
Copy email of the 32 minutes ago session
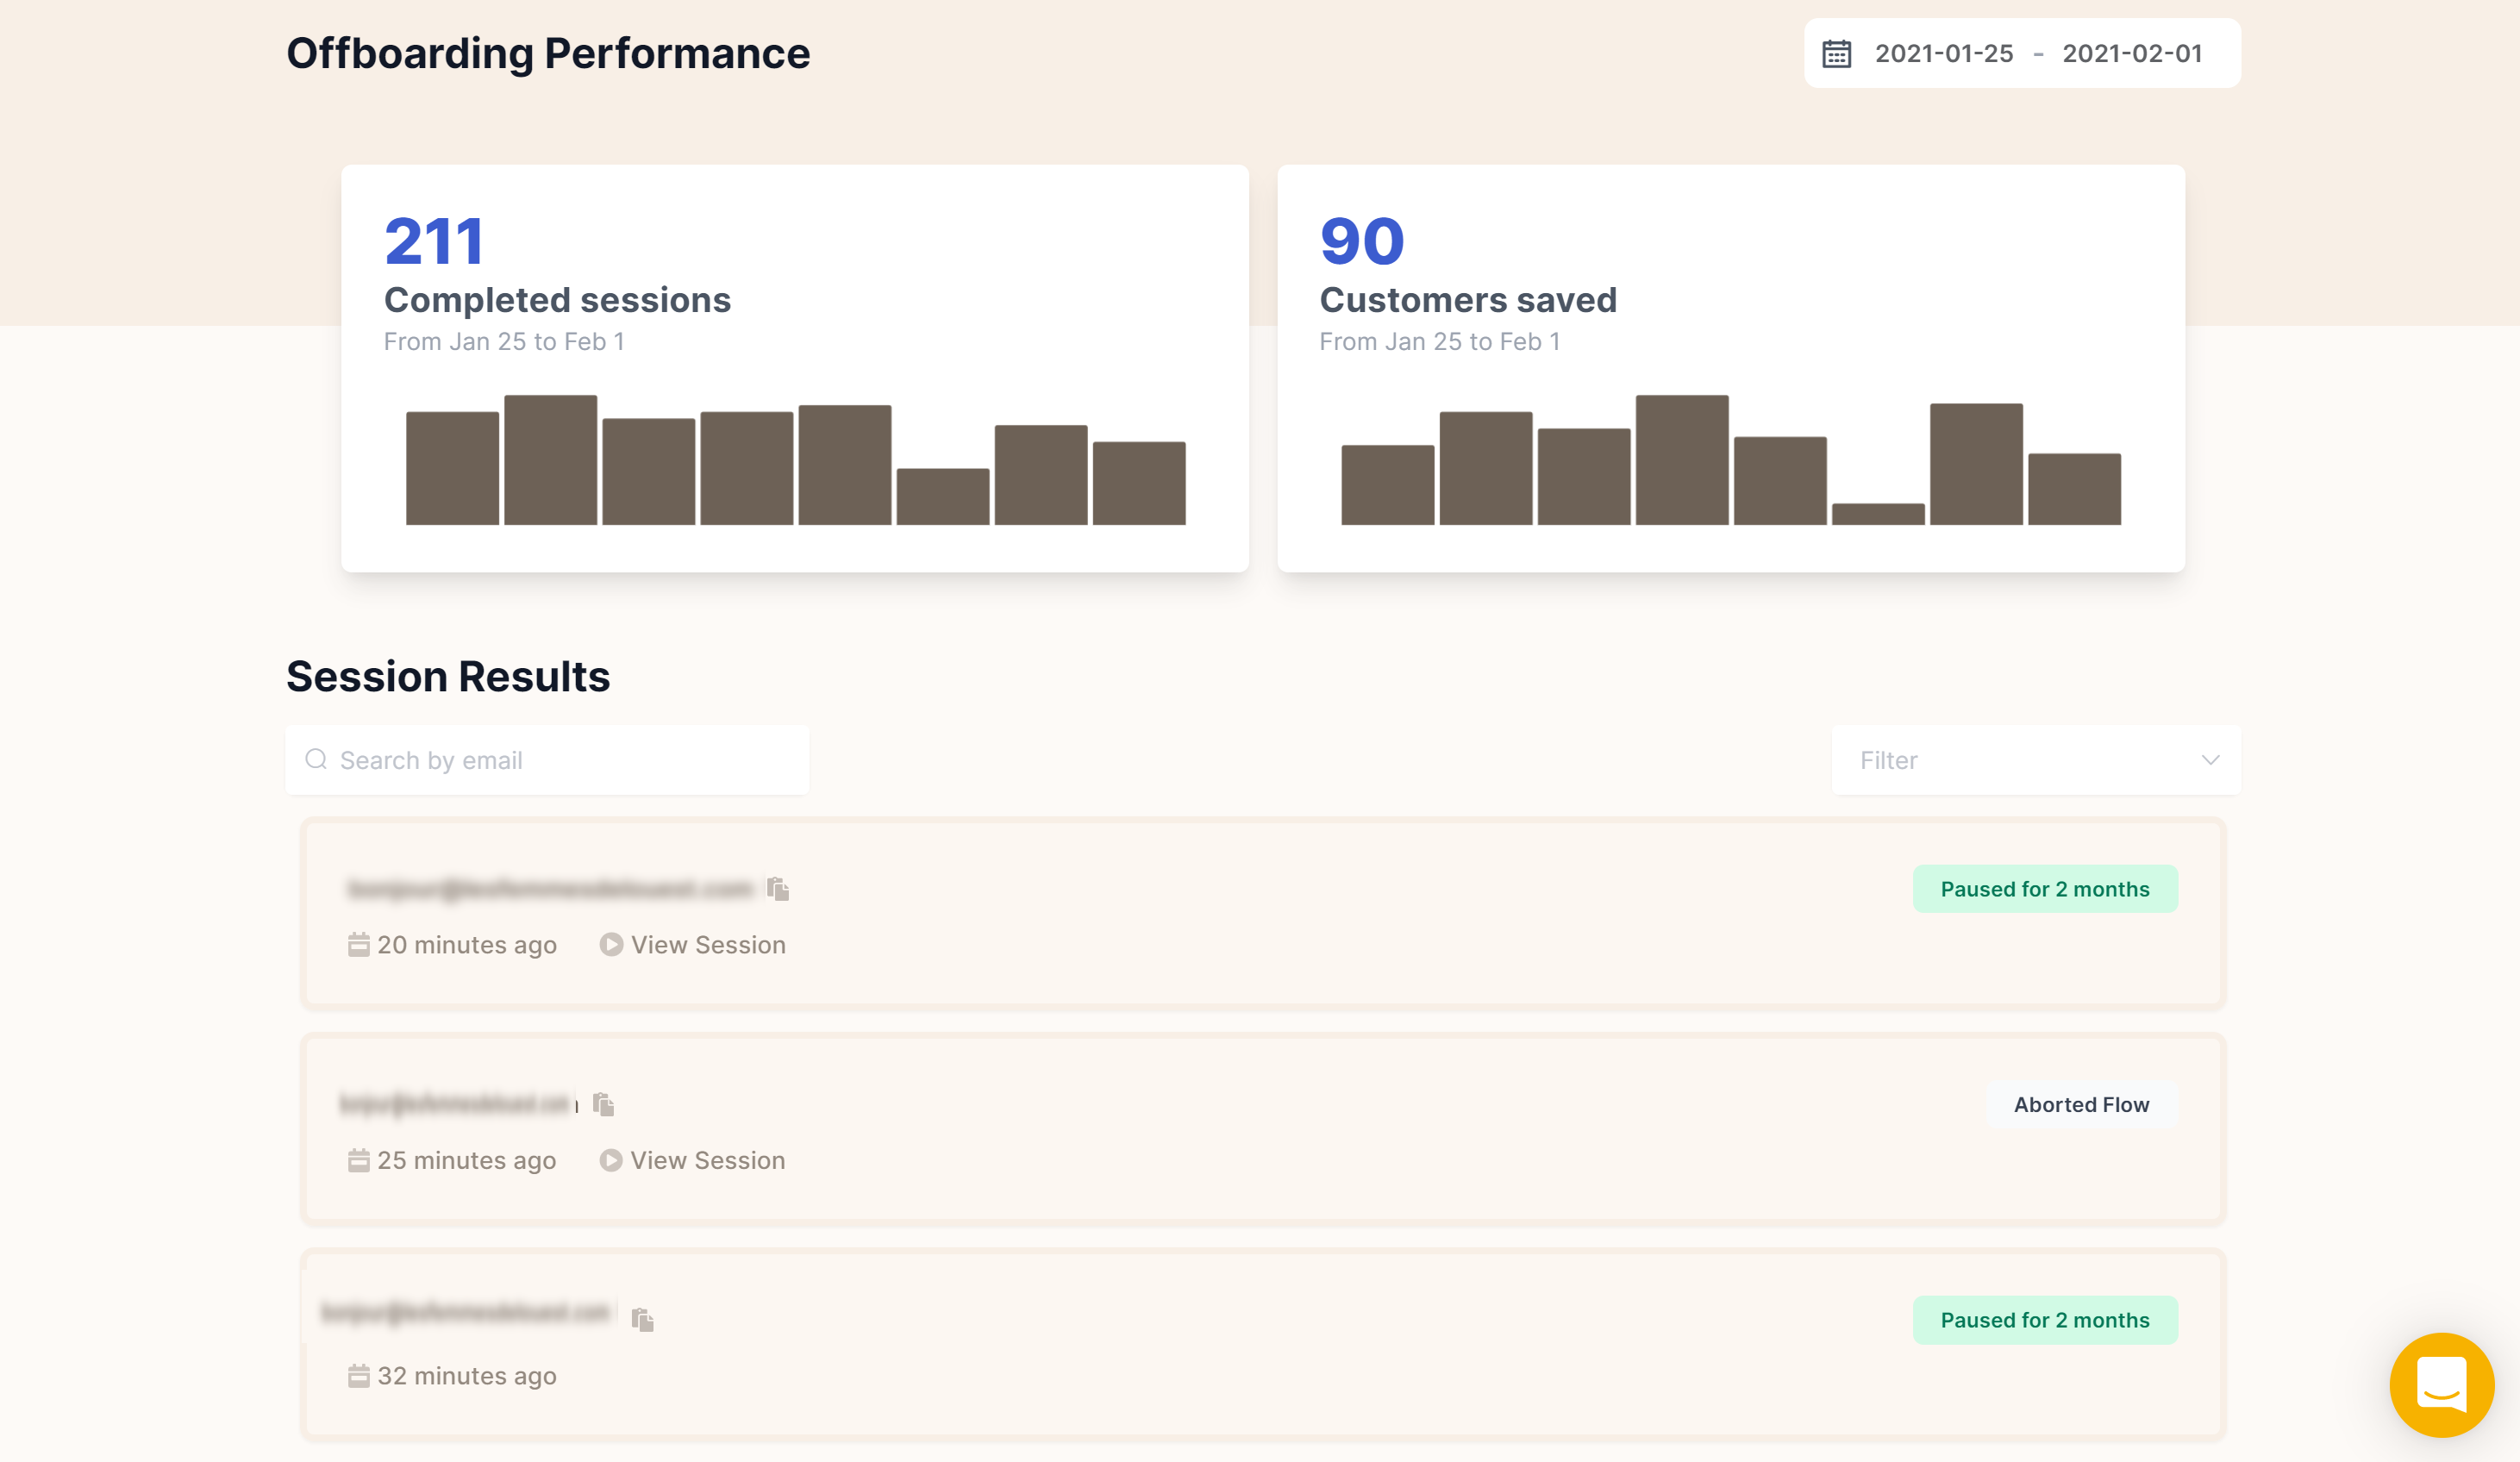[642, 1320]
